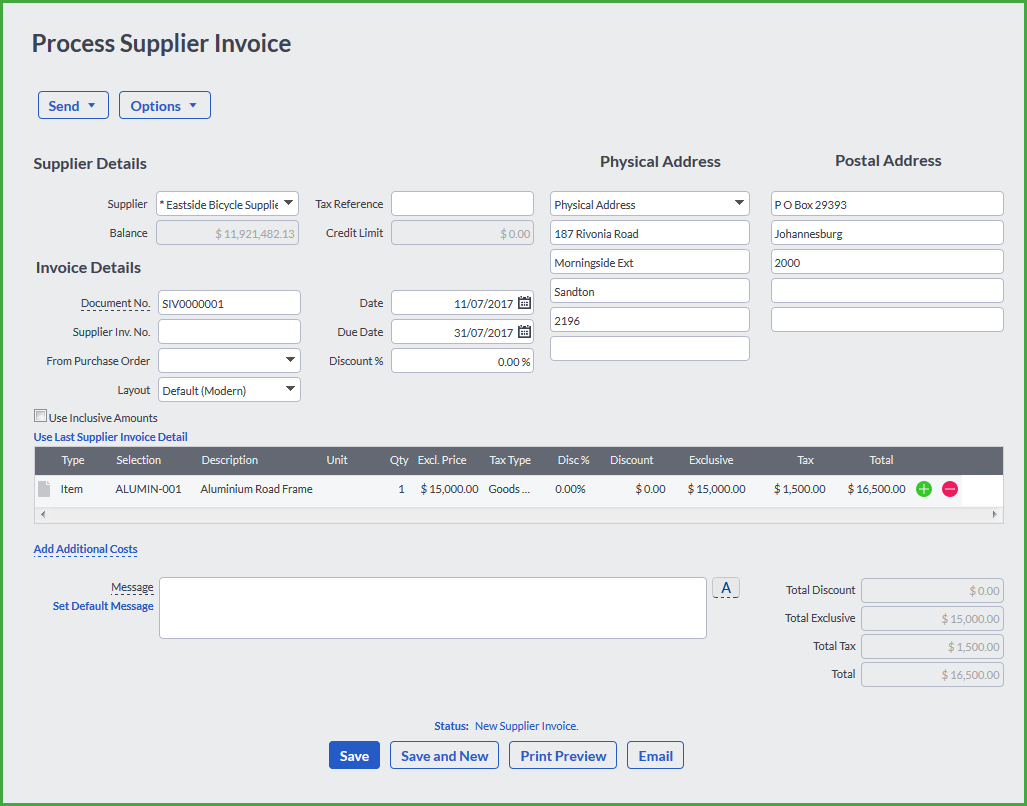Click the Save button

[x=354, y=755]
